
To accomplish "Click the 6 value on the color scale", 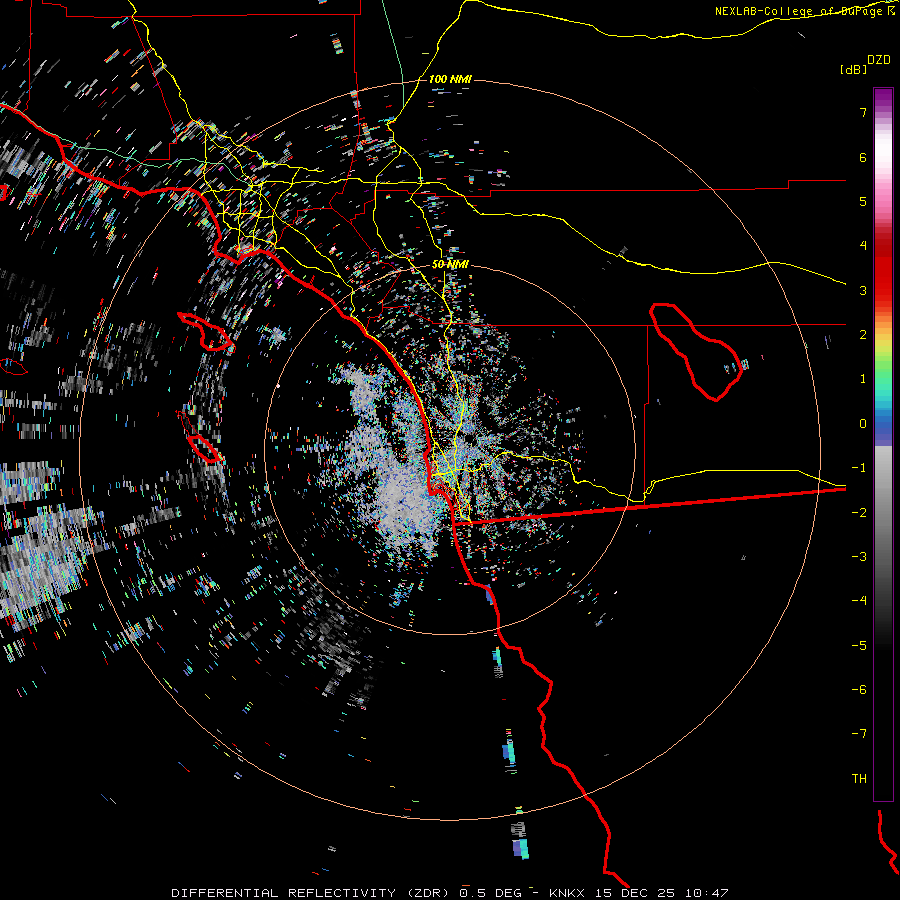I will click(863, 157).
